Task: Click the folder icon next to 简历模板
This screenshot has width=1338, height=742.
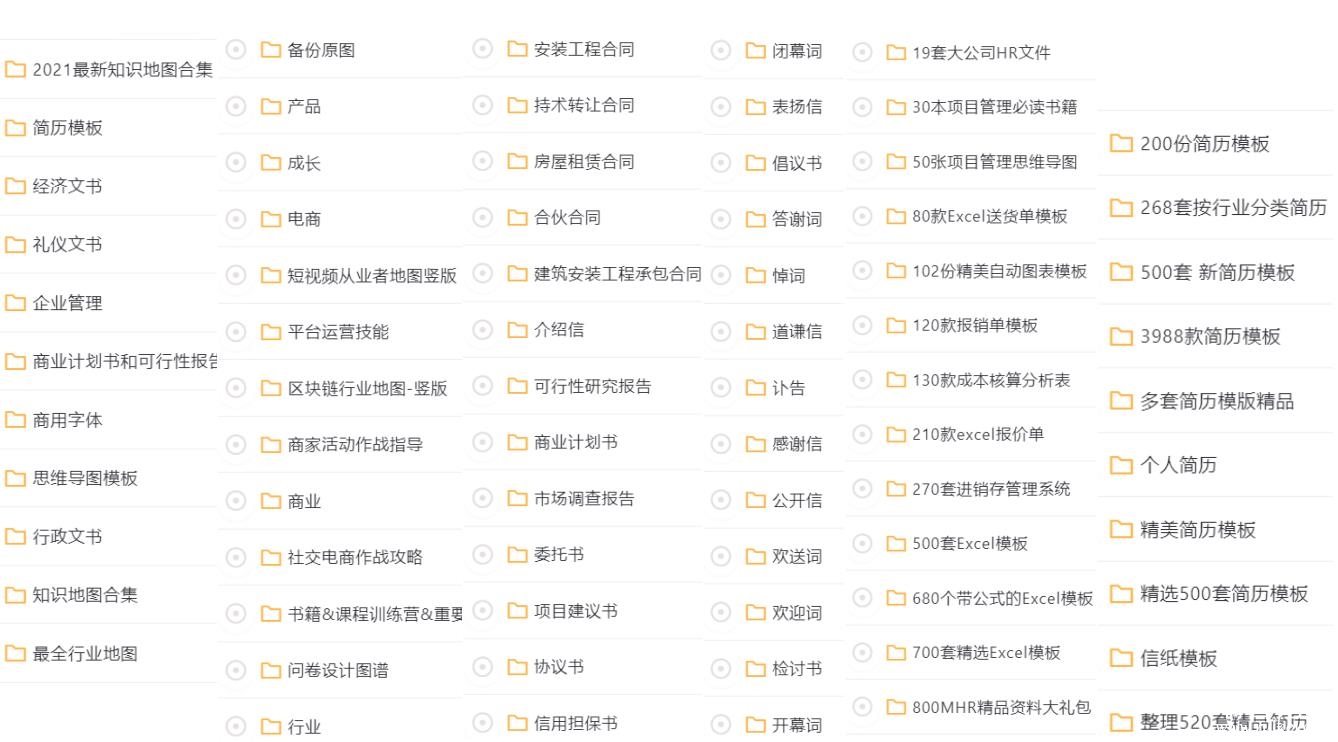Action: (15, 128)
